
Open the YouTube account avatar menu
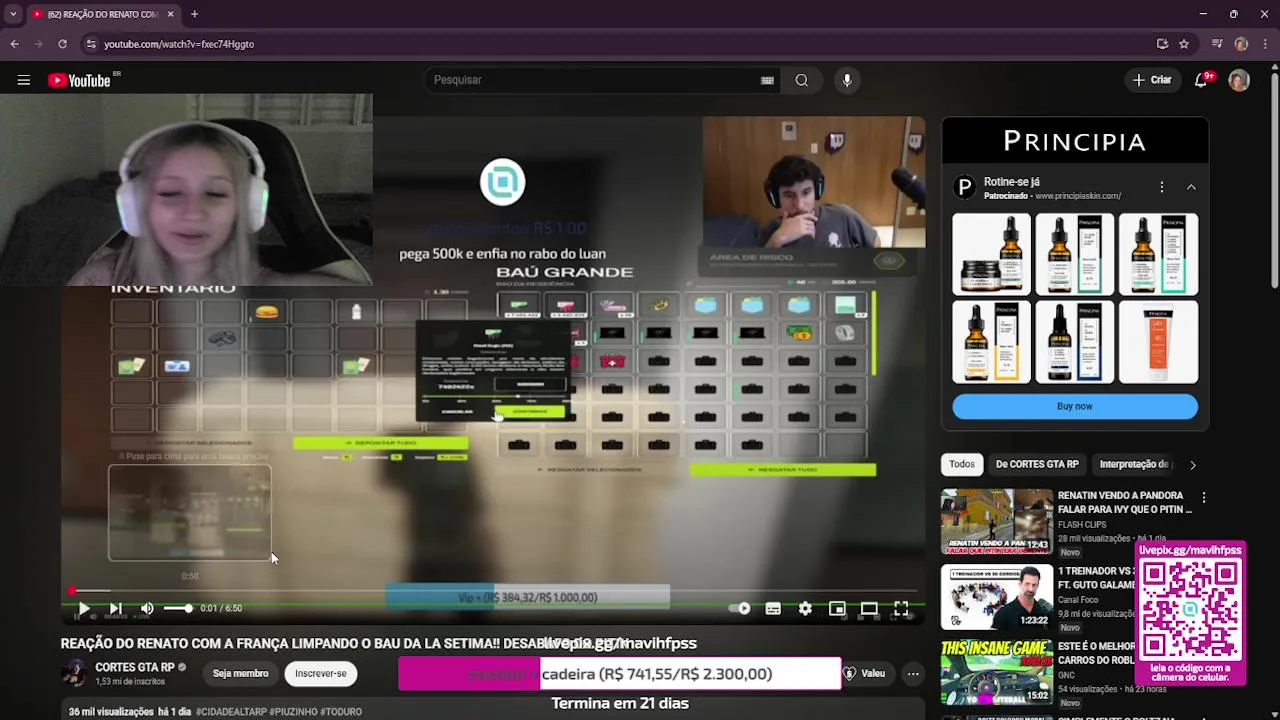coord(1239,80)
